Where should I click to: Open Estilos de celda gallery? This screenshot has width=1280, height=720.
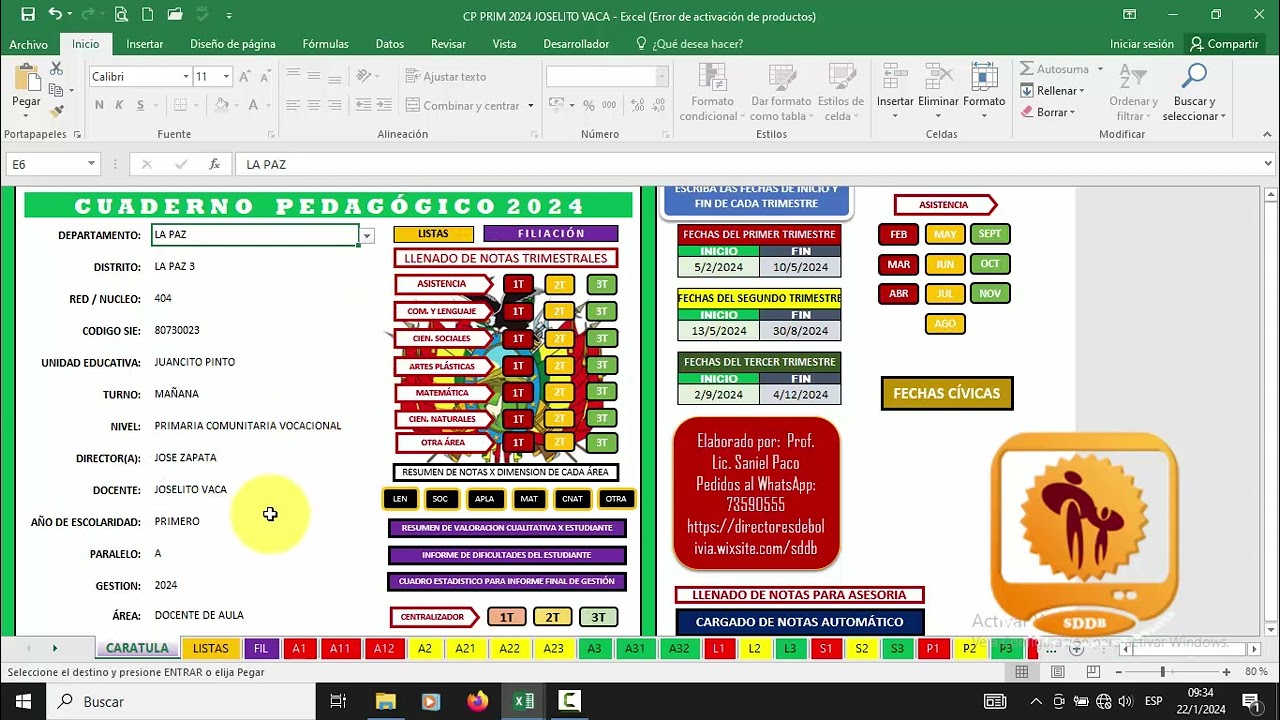841,92
